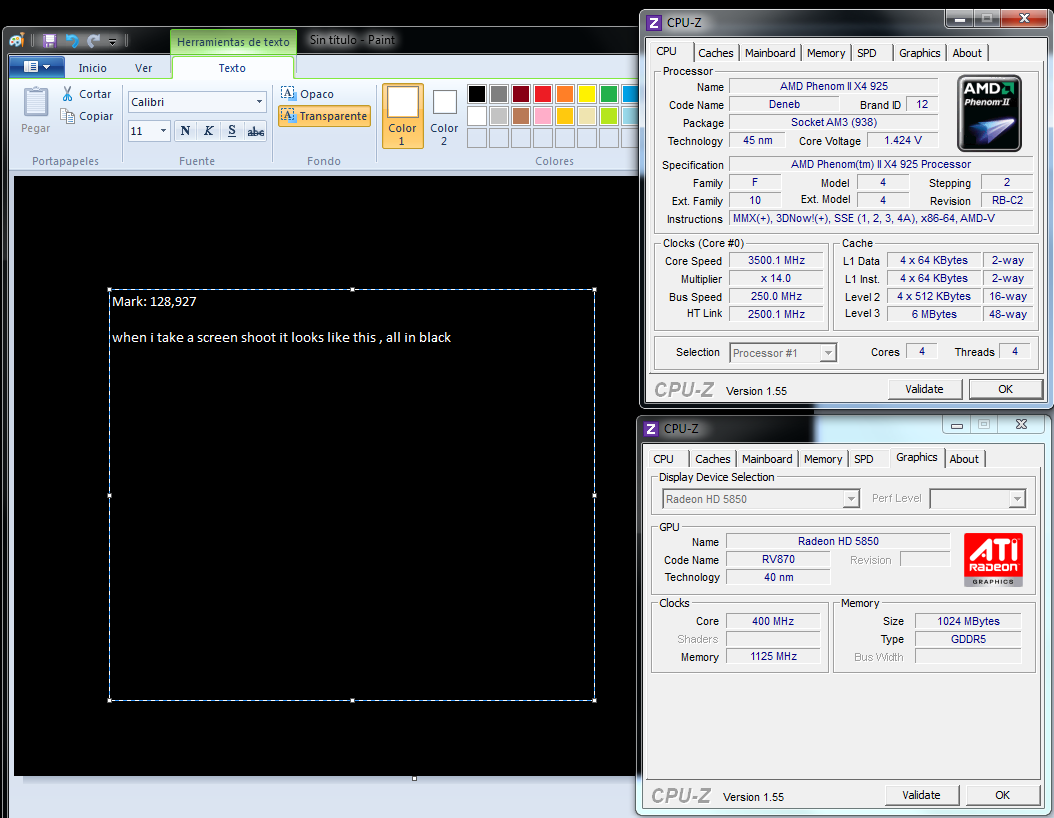Switch to the Ver ribbon tab

click(143, 68)
